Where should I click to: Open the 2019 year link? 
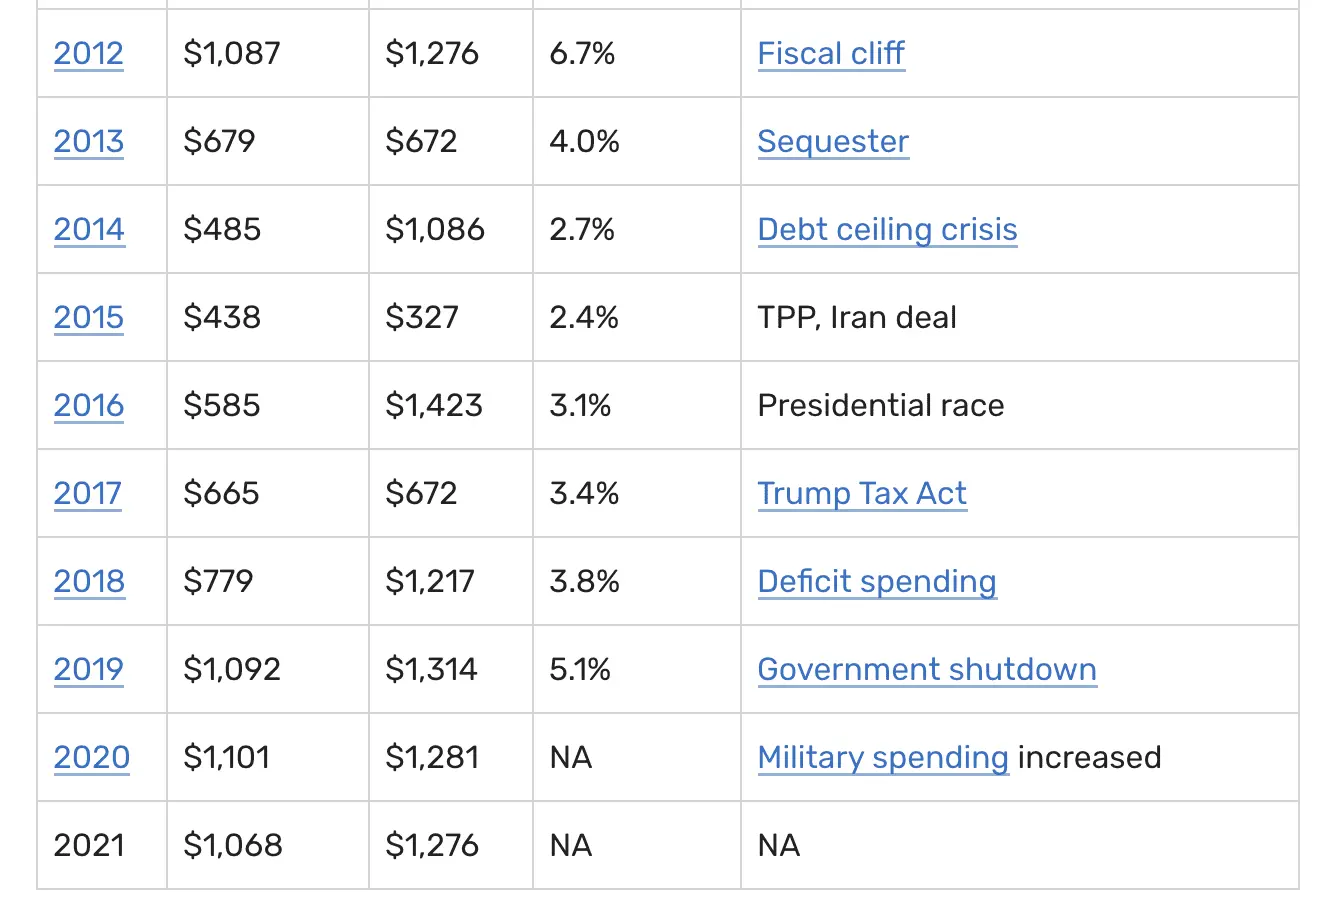click(x=88, y=670)
